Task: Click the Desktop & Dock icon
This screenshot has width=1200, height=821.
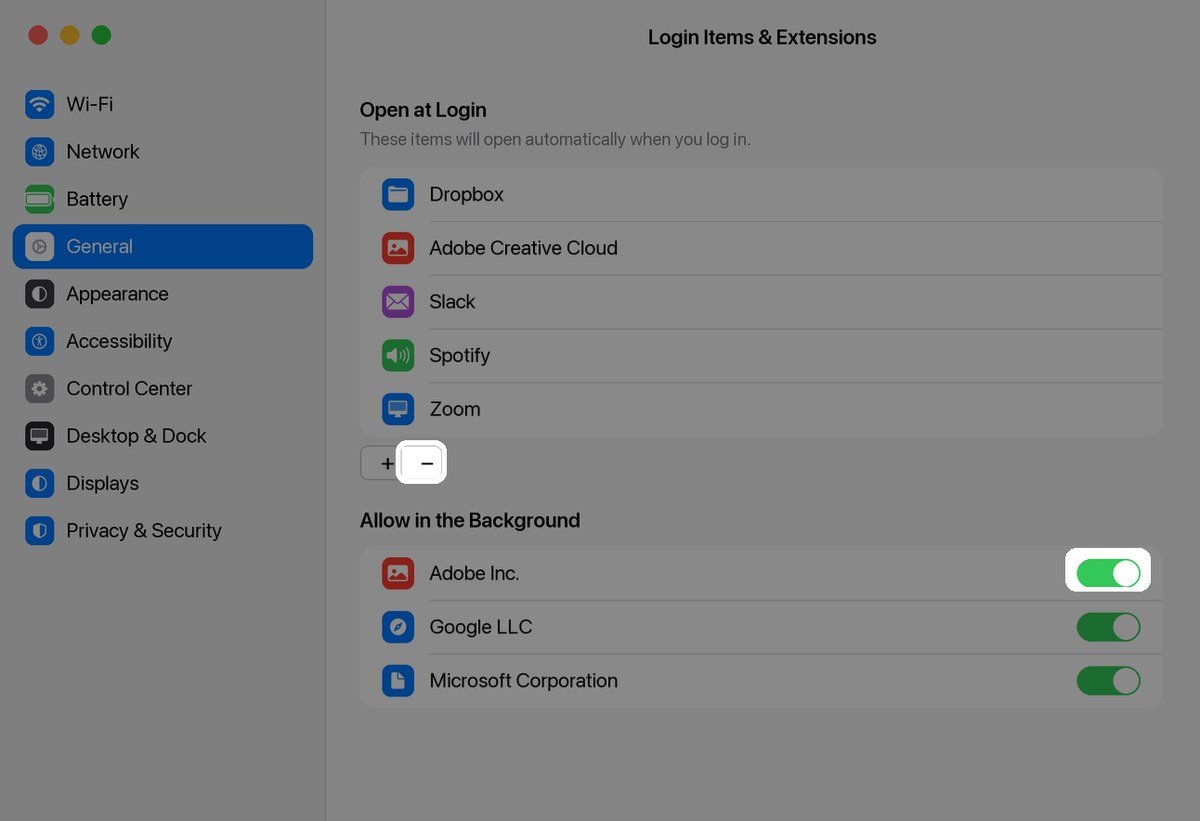Action: click(39, 436)
